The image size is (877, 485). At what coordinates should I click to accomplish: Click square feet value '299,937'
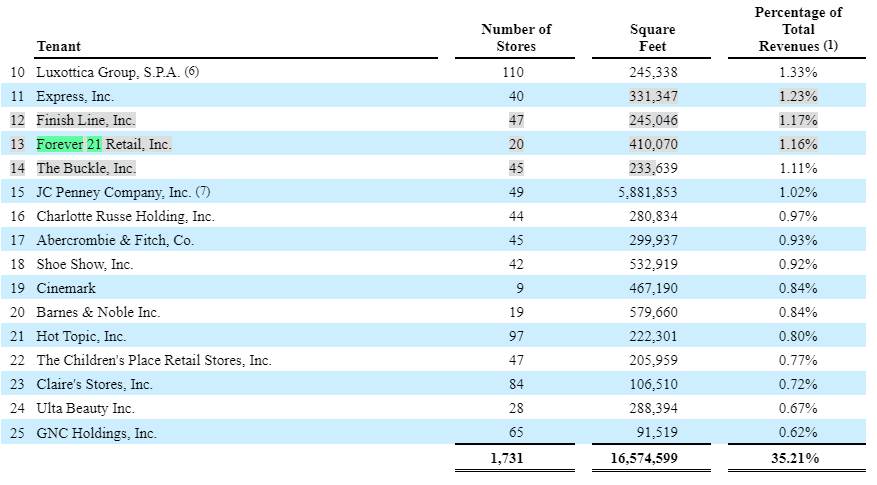click(x=653, y=241)
